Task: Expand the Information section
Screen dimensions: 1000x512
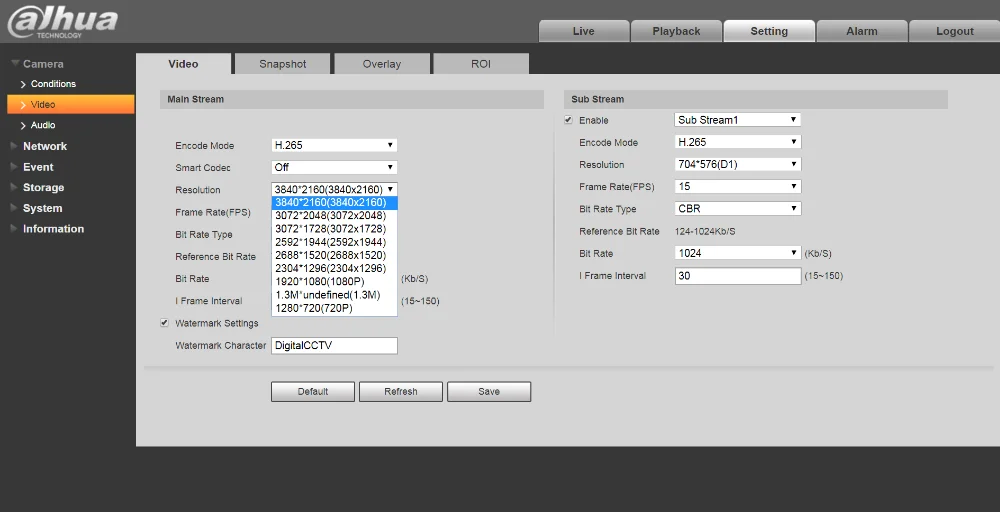Action: tap(53, 229)
